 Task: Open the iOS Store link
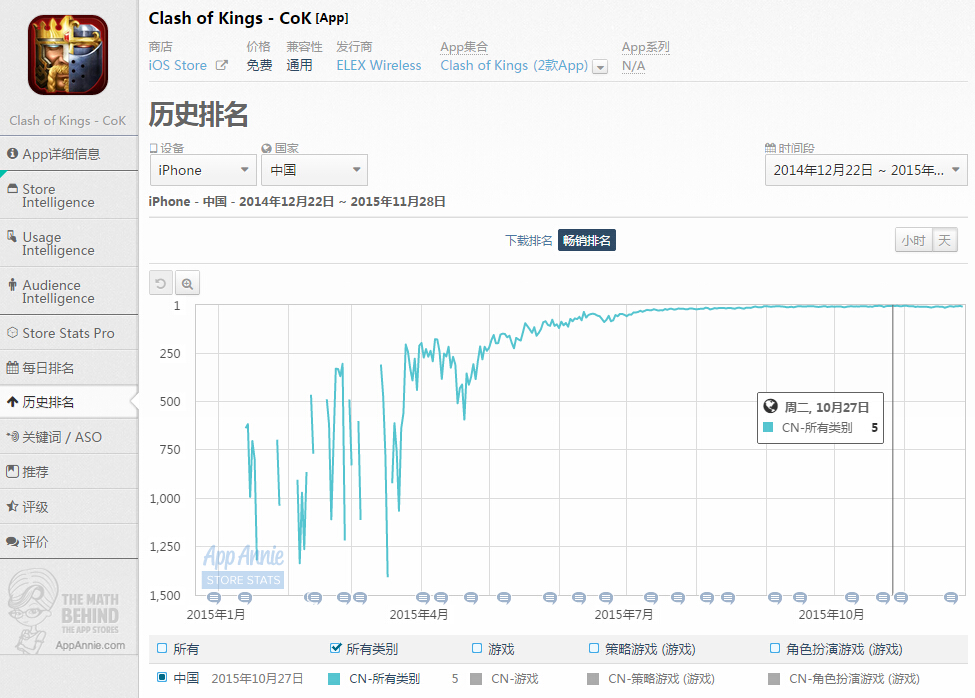(178, 65)
